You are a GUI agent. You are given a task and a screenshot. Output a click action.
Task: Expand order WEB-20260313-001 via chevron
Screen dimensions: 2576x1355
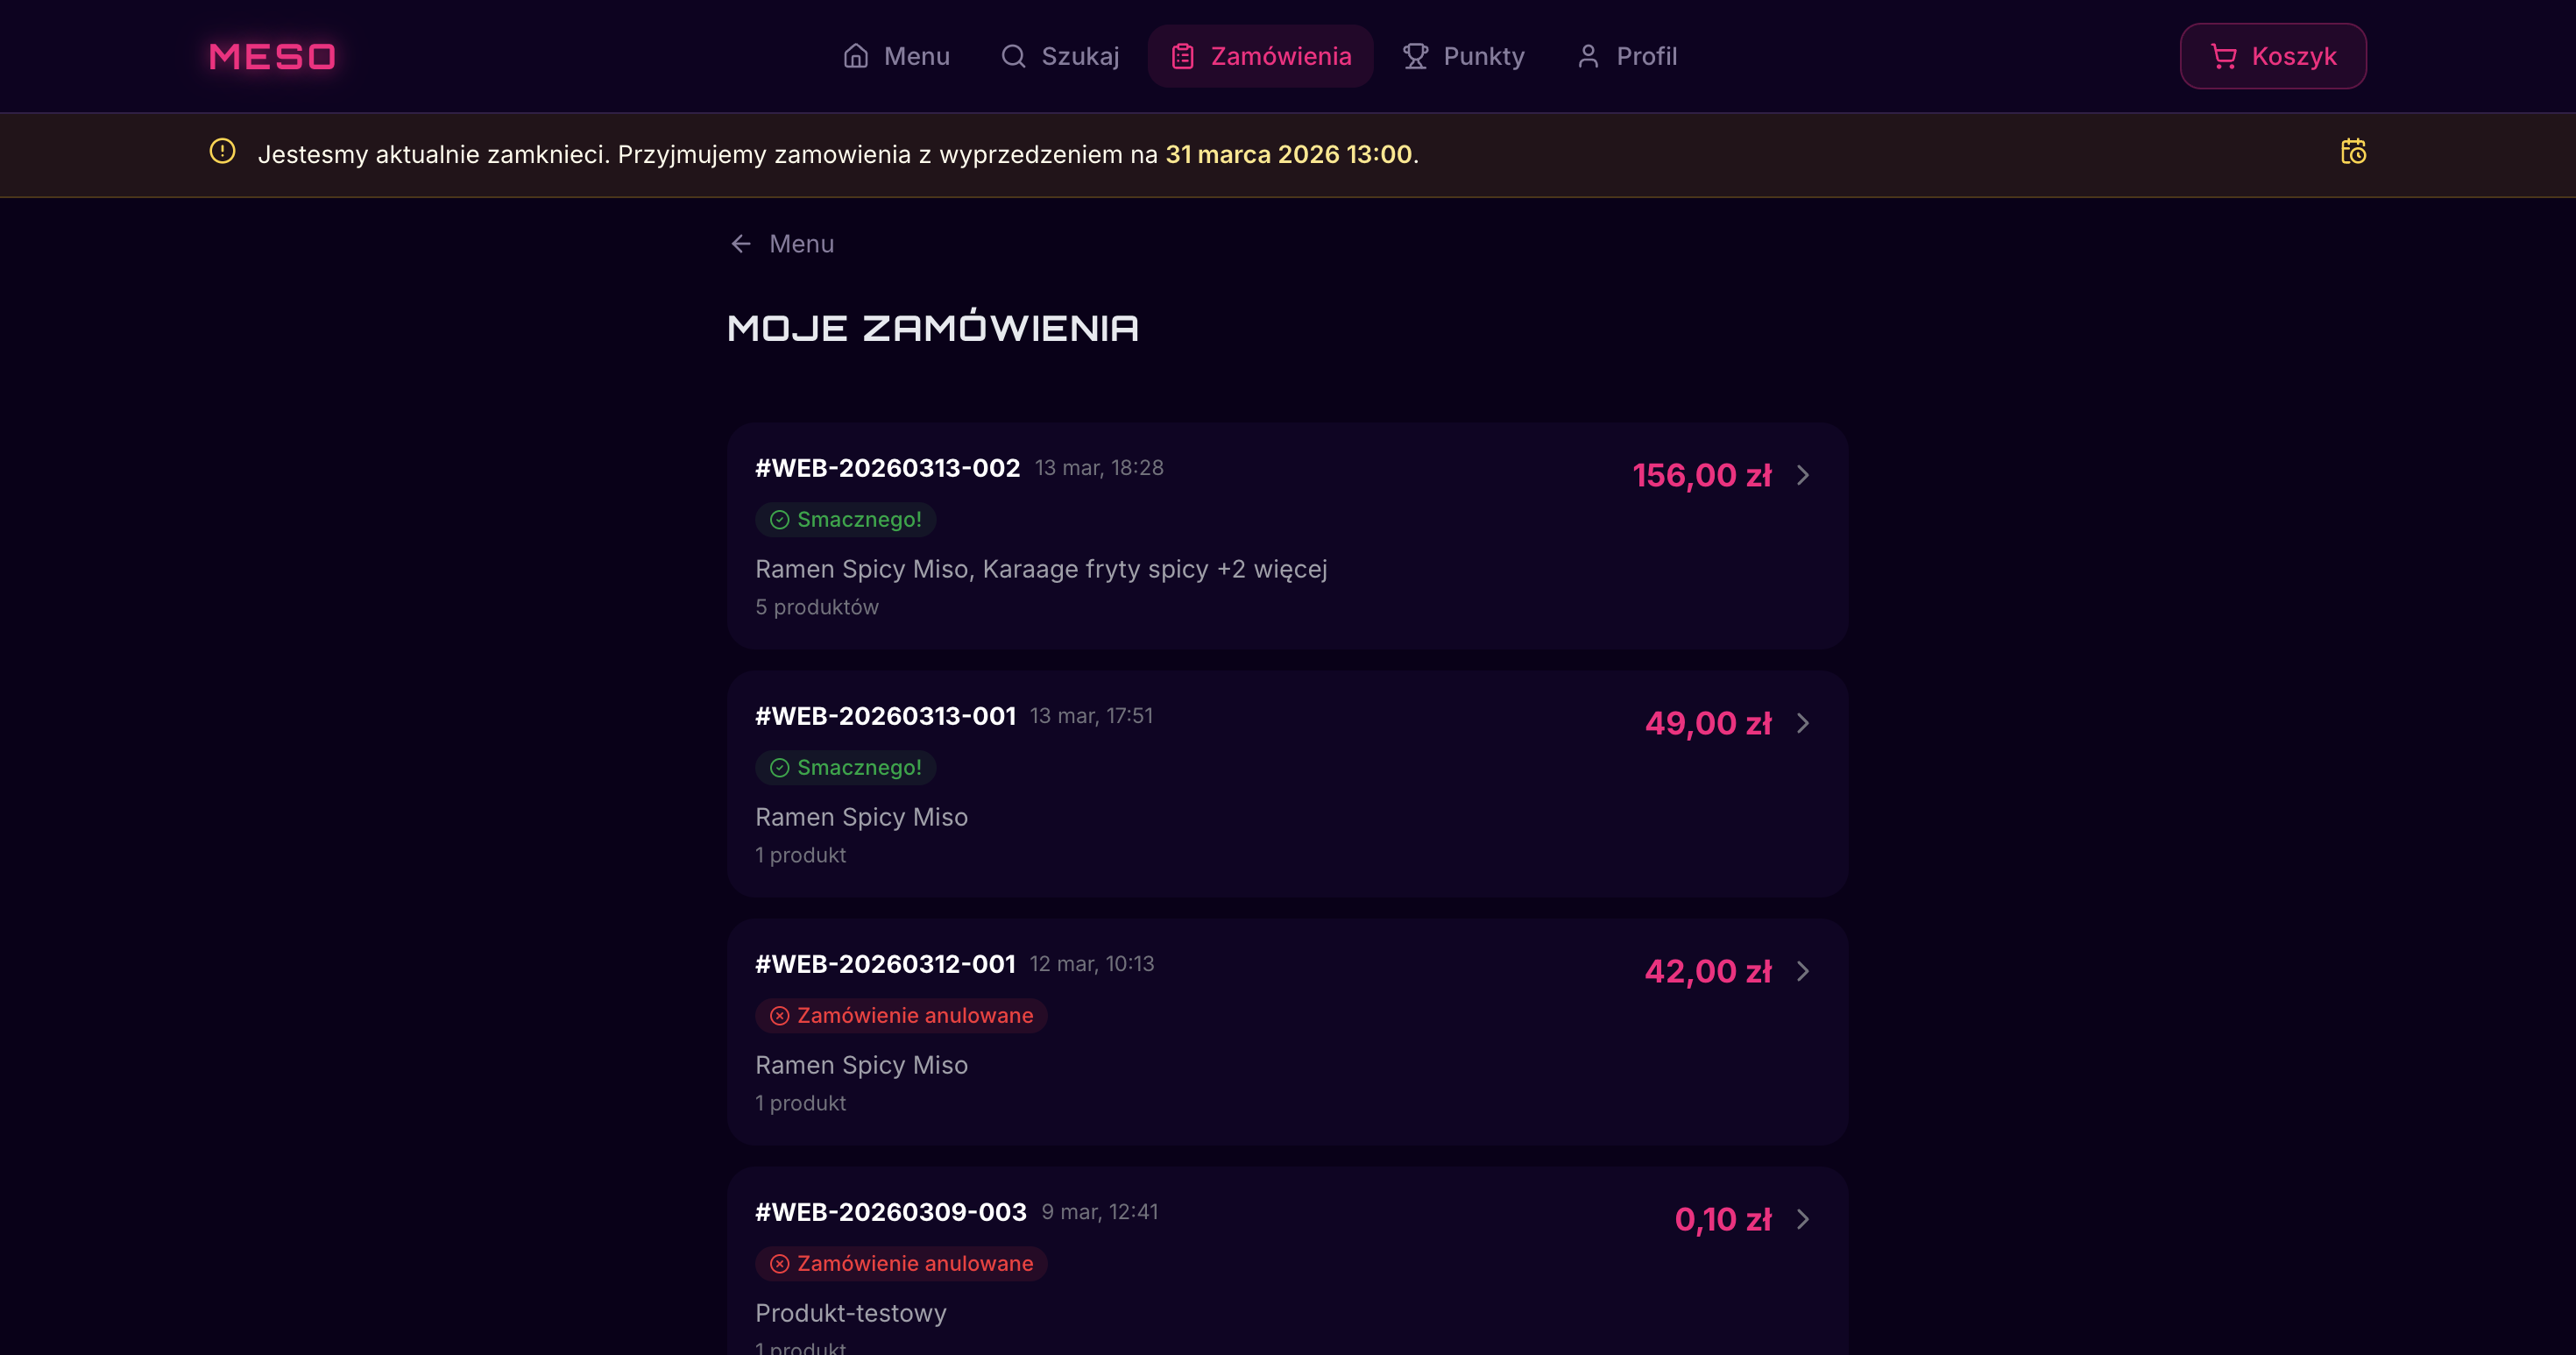click(1803, 723)
